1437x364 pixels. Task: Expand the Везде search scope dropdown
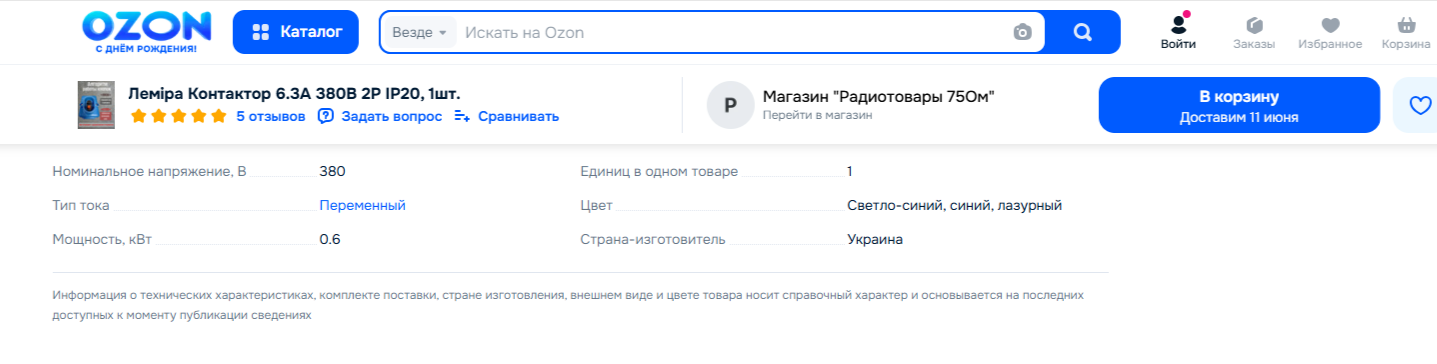coord(419,33)
